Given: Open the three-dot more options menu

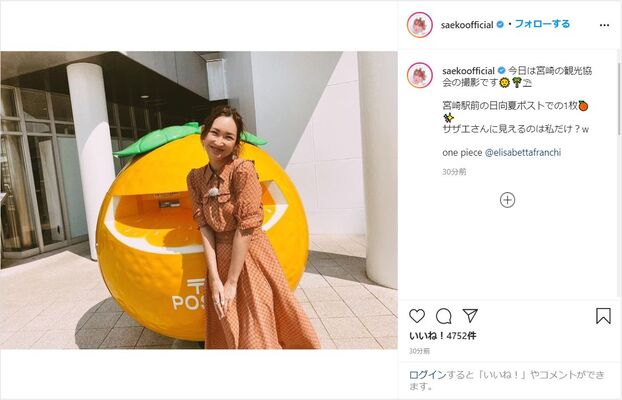Looking at the screenshot, I should pyautogui.click(x=605, y=25).
